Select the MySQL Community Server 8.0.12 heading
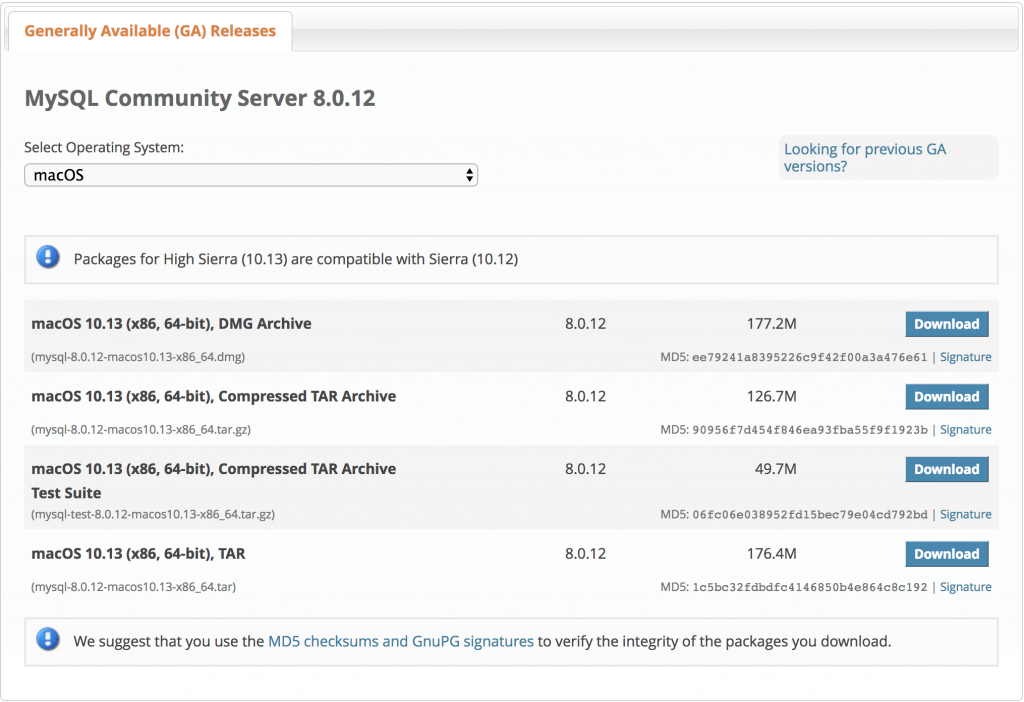The width and height of the screenshot is (1024, 702). click(x=200, y=98)
